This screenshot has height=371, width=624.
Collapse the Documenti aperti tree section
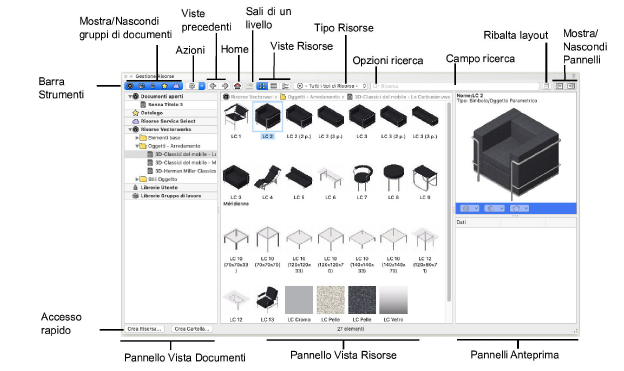(x=130, y=96)
